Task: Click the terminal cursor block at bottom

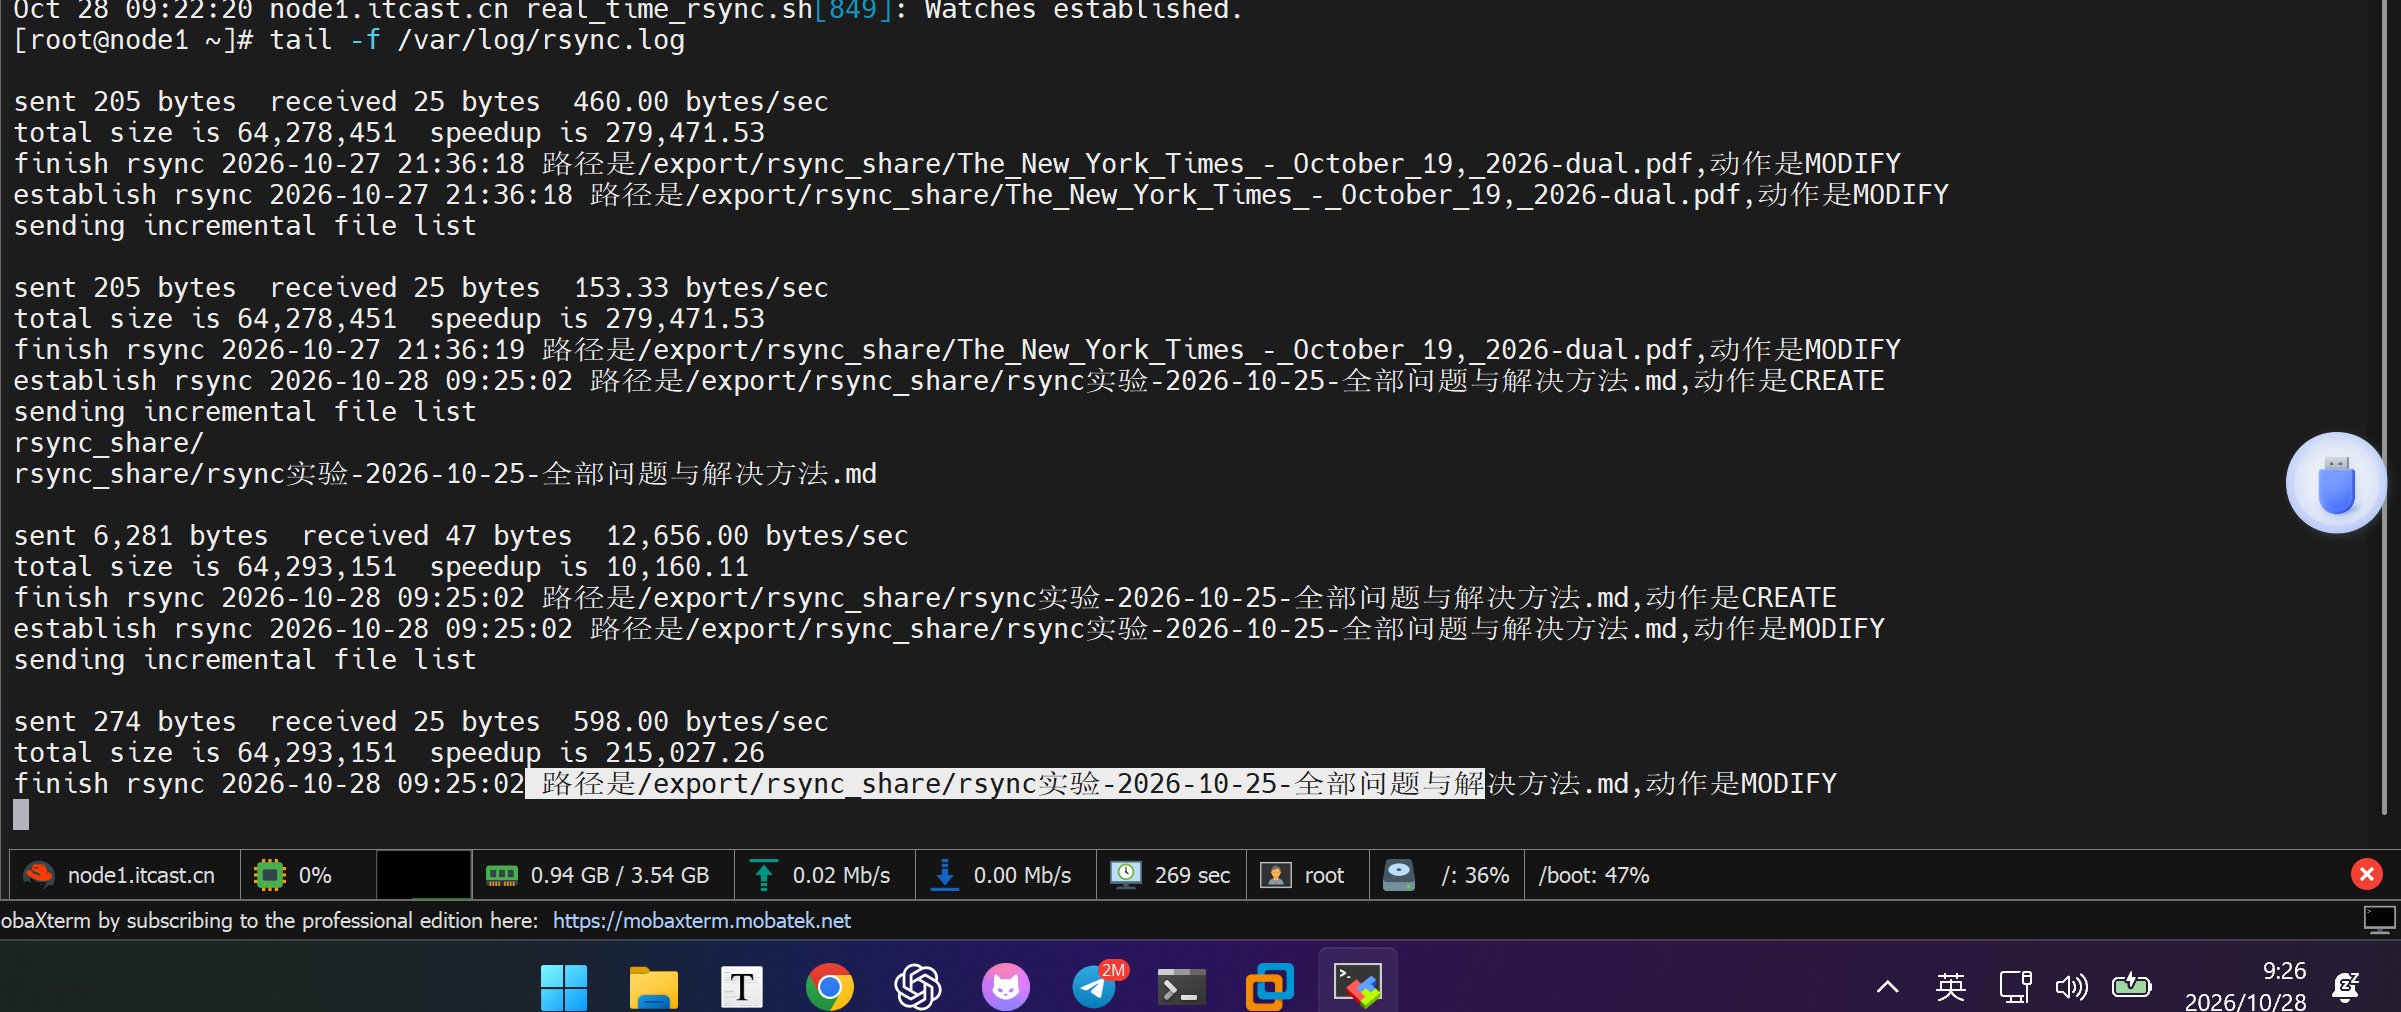Action: [x=21, y=815]
